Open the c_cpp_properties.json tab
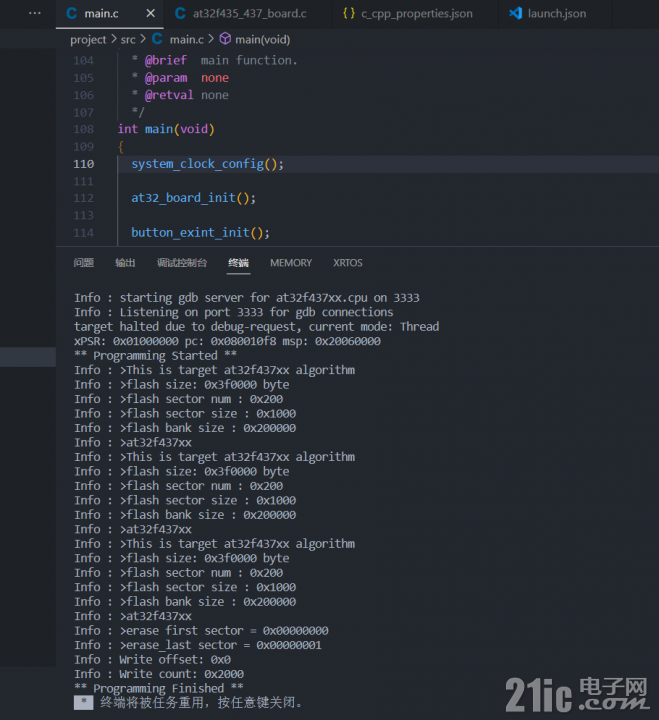 point(416,14)
